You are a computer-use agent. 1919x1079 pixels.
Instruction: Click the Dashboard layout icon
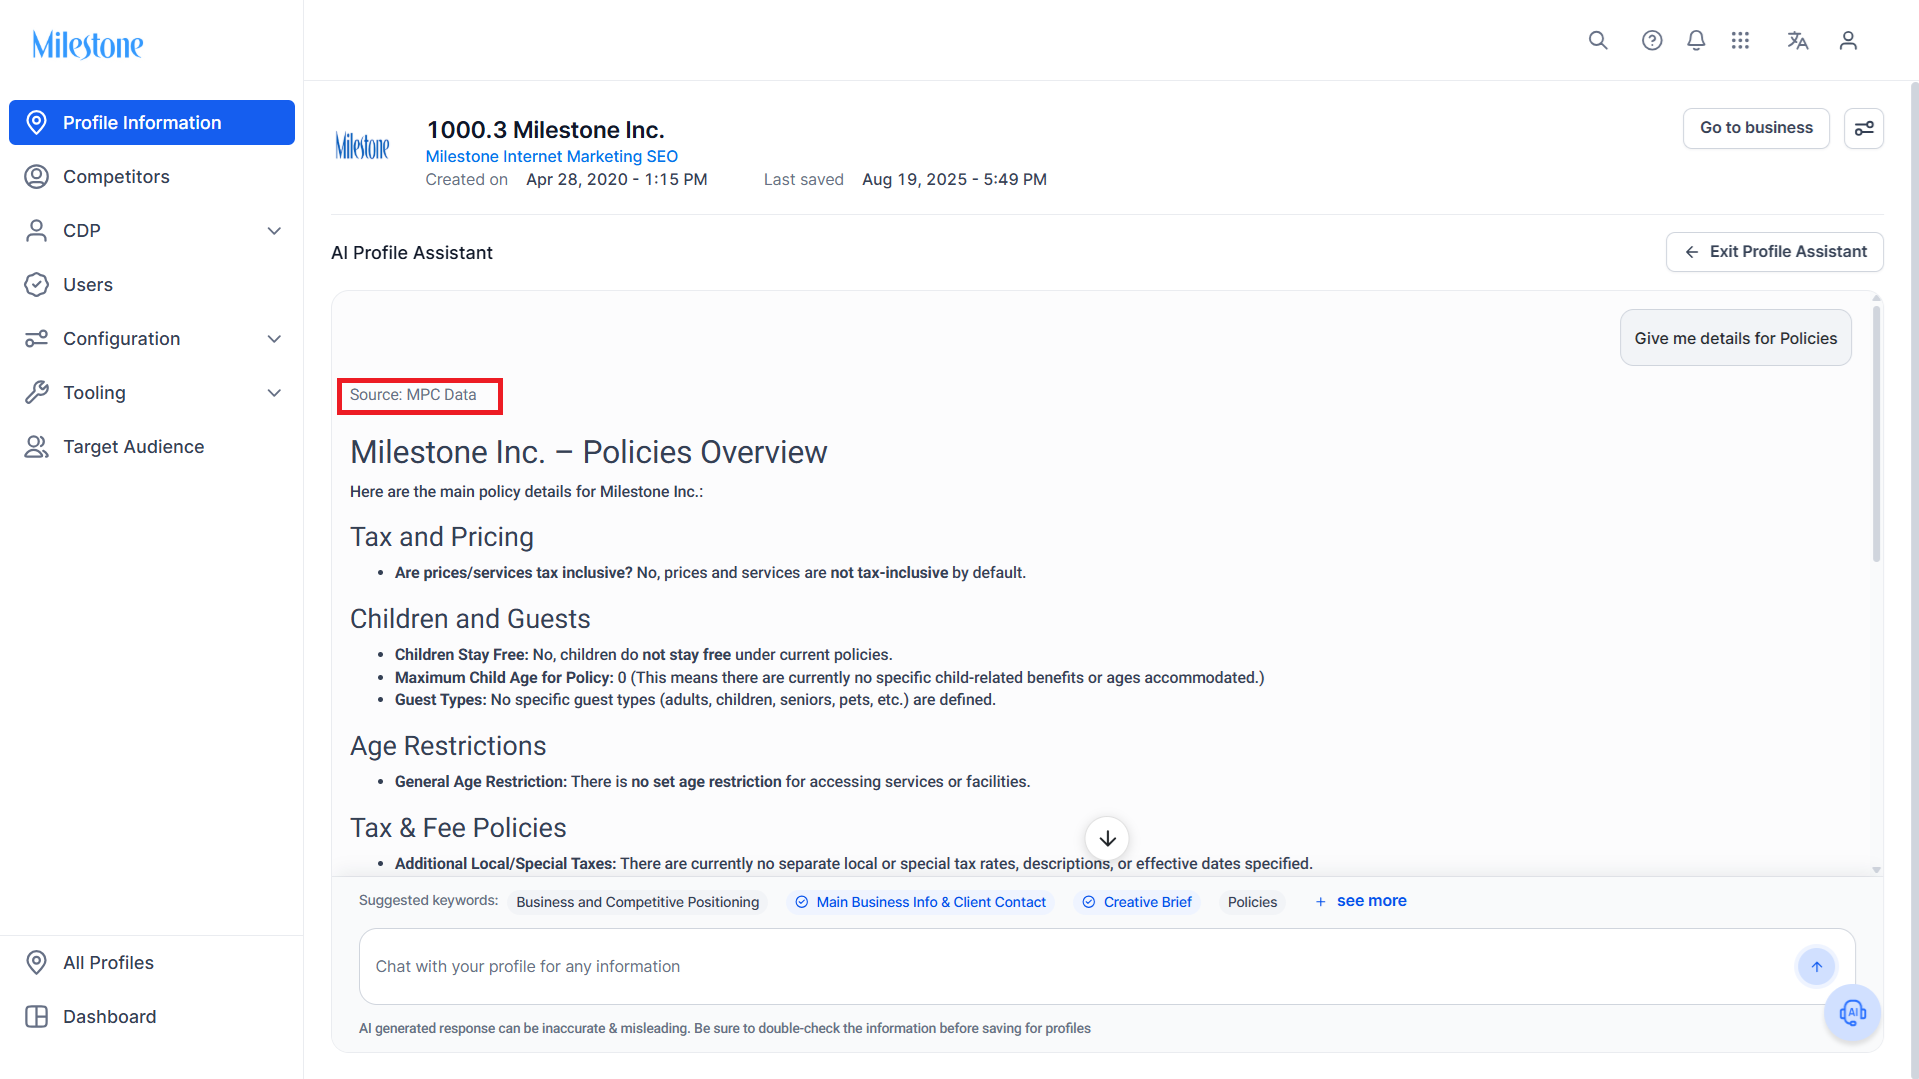36,1017
